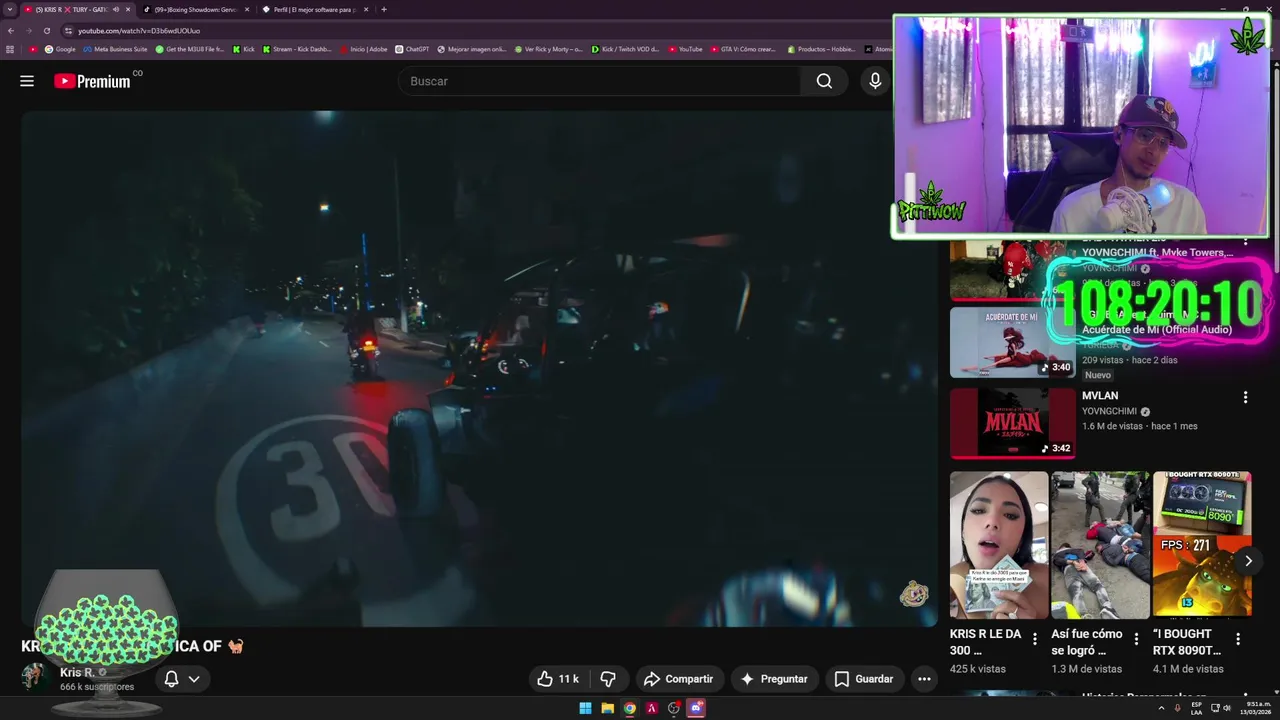1280x720 pixels.
Task: Open the KRIS R LE DA 300 short
Action: [999, 545]
